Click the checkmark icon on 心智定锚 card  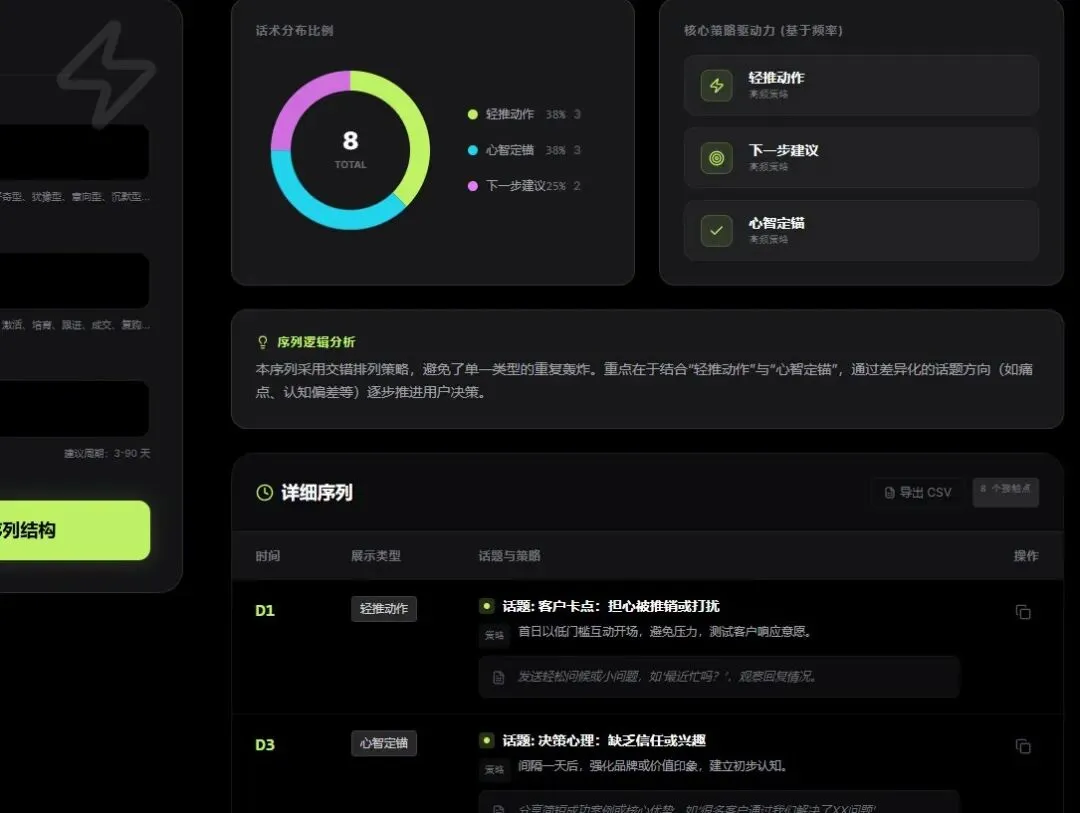click(x=716, y=230)
